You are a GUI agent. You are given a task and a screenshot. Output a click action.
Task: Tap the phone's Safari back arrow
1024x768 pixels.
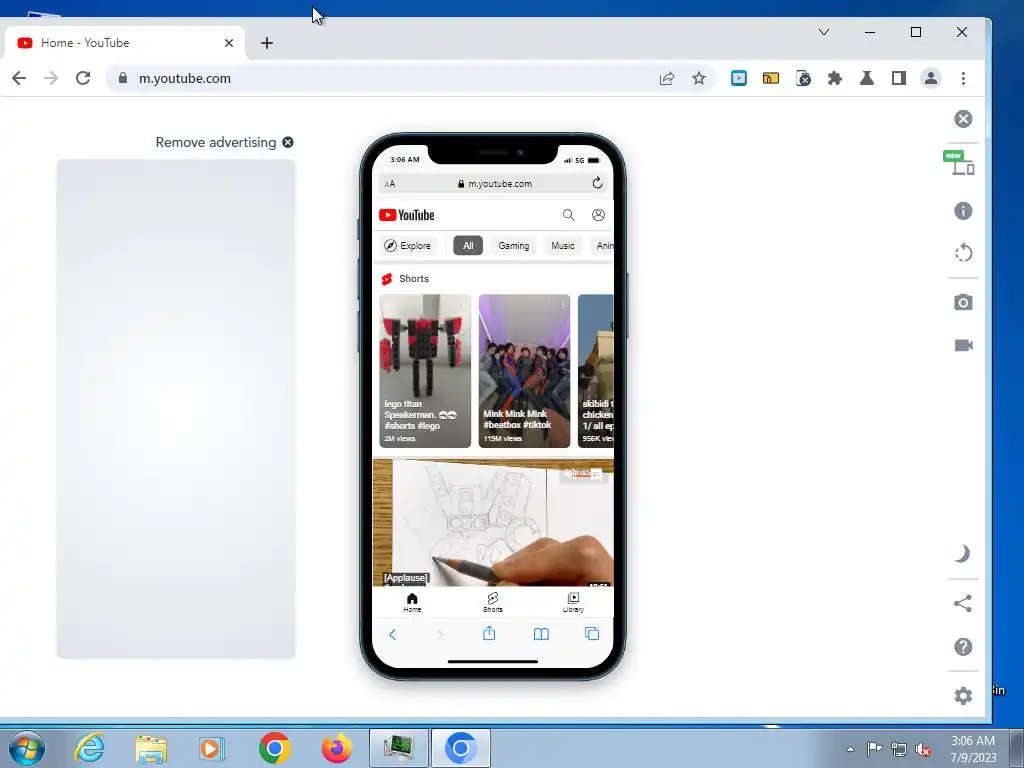point(392,634)
